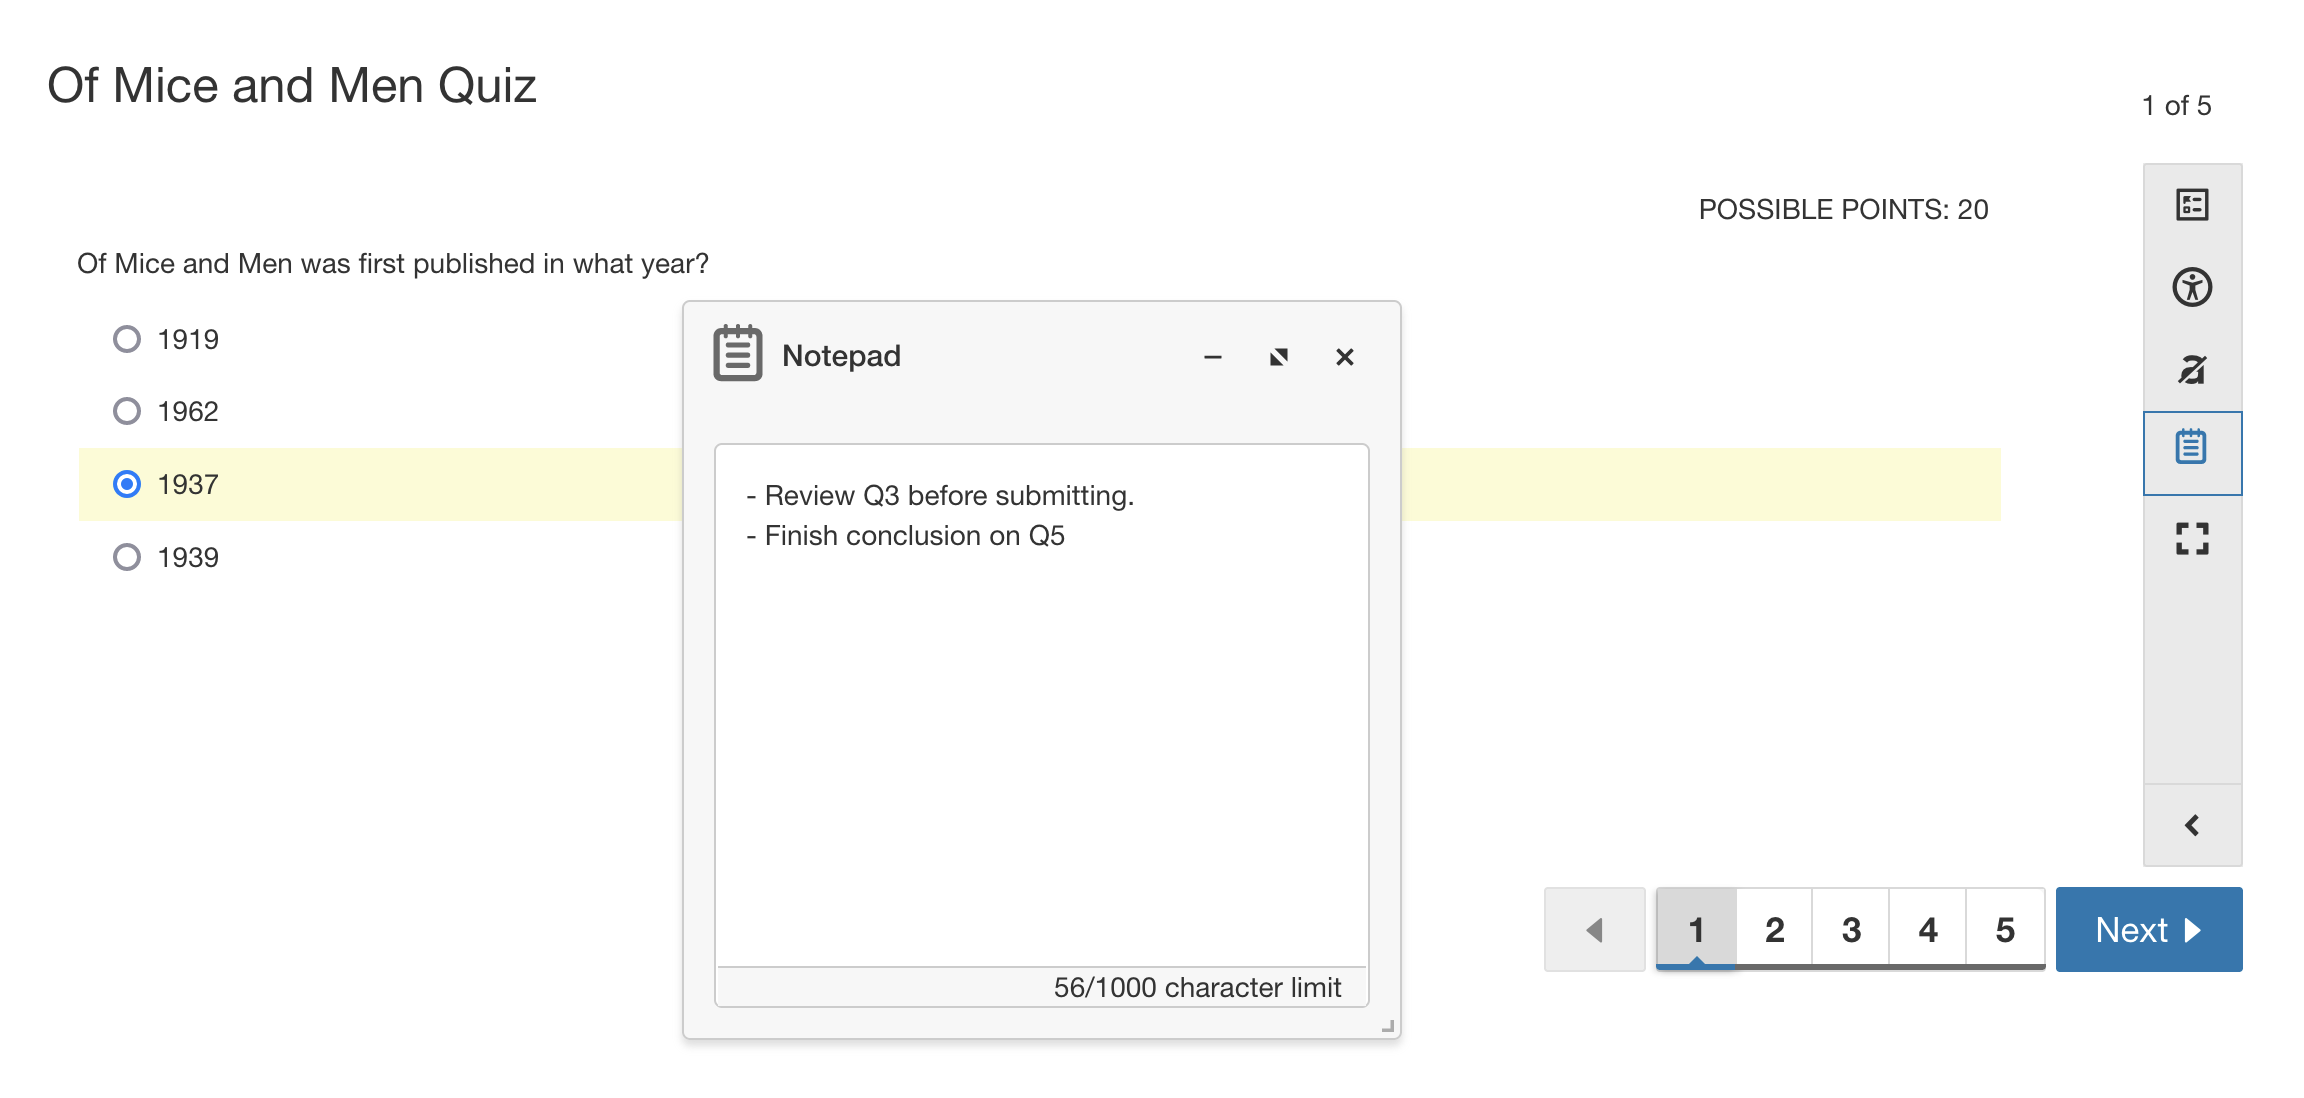Jump to question 3
Image resolution: width=2304 pixels, height=1098 pixels.
[x=1850, y=928]
